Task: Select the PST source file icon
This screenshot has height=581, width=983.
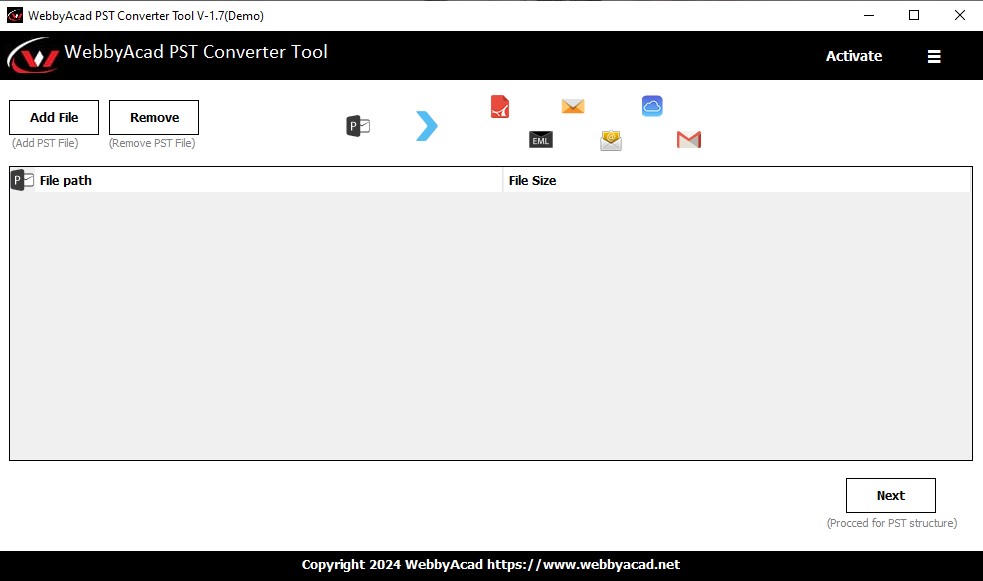Action: 357,125
